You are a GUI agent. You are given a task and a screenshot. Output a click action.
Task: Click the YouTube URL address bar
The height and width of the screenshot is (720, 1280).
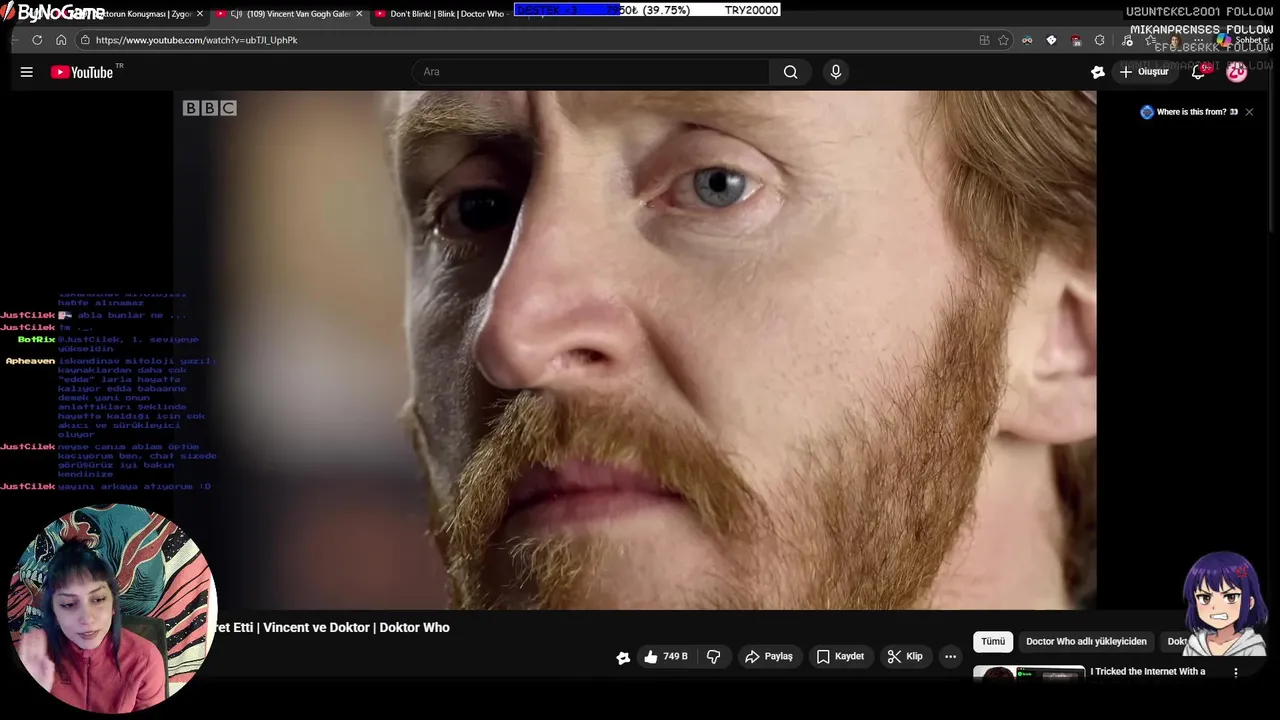pyautogui.click(x=530, y=40)
